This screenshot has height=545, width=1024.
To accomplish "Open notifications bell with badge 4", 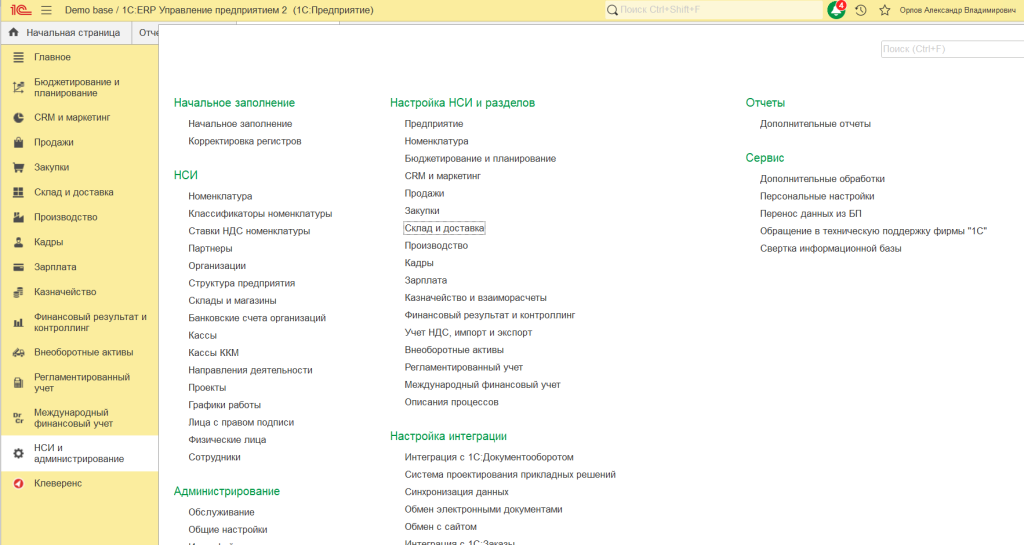I will pos(837,10).
